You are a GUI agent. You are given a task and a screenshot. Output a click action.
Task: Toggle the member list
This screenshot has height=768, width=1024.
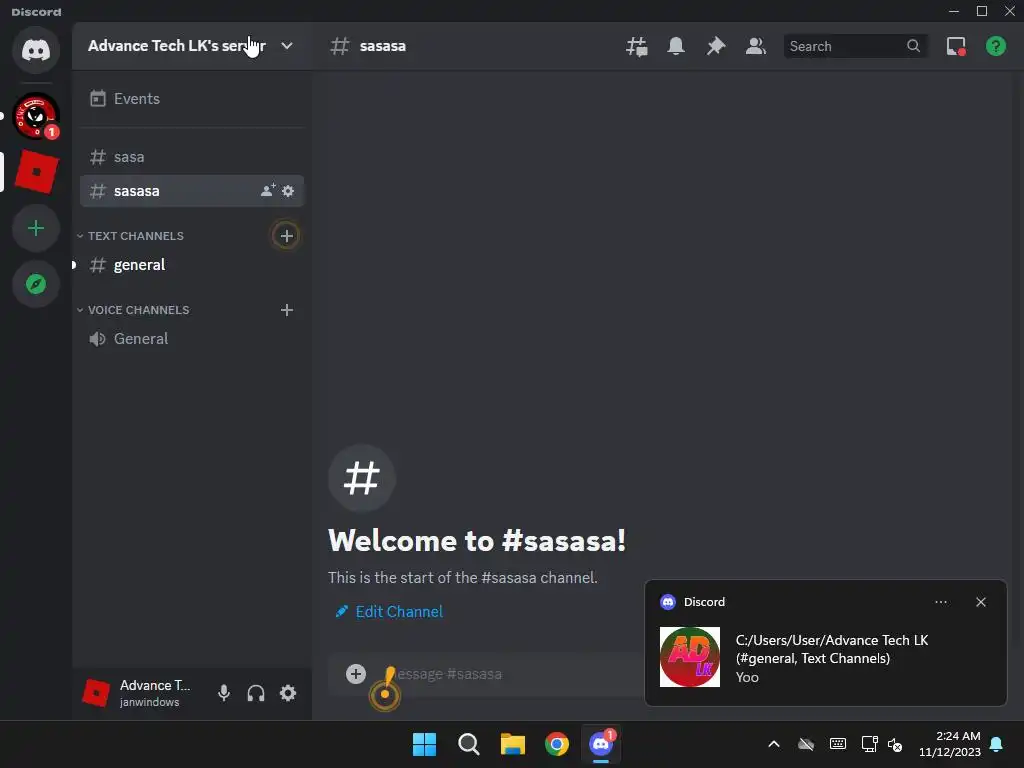pos(756,46)
